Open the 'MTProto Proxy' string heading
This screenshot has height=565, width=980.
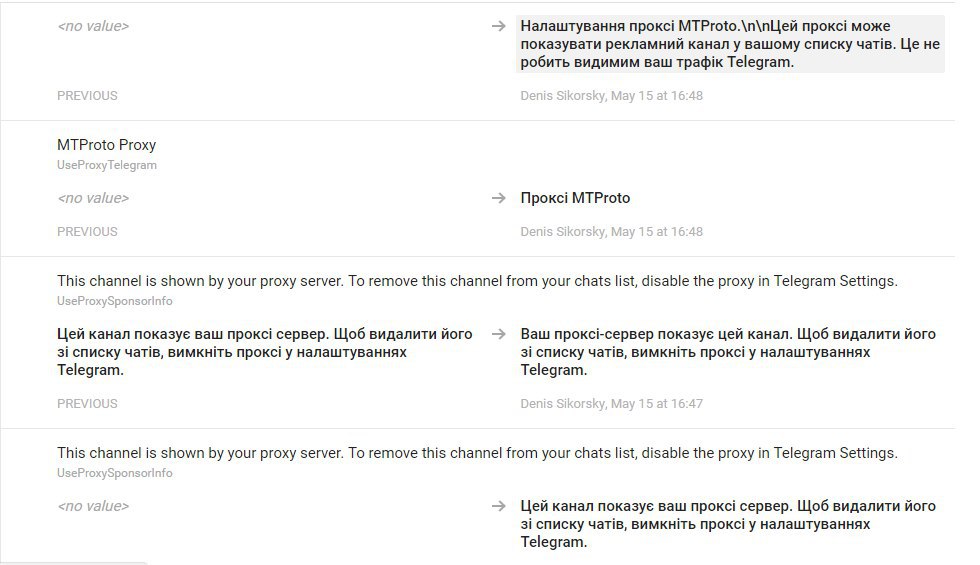(x=106, y=145)
